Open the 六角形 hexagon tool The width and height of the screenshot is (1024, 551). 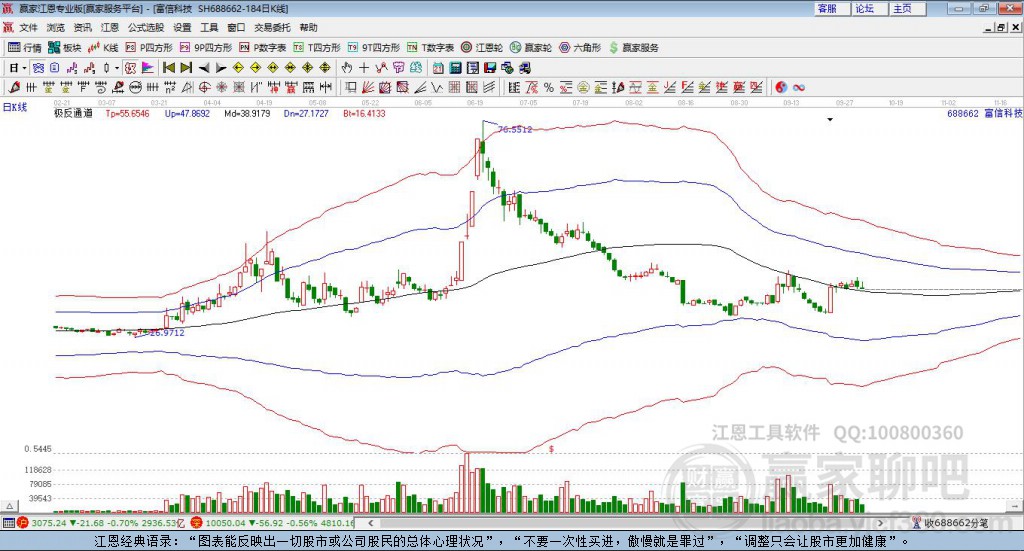pyautogui.click(x=580, y=48)
